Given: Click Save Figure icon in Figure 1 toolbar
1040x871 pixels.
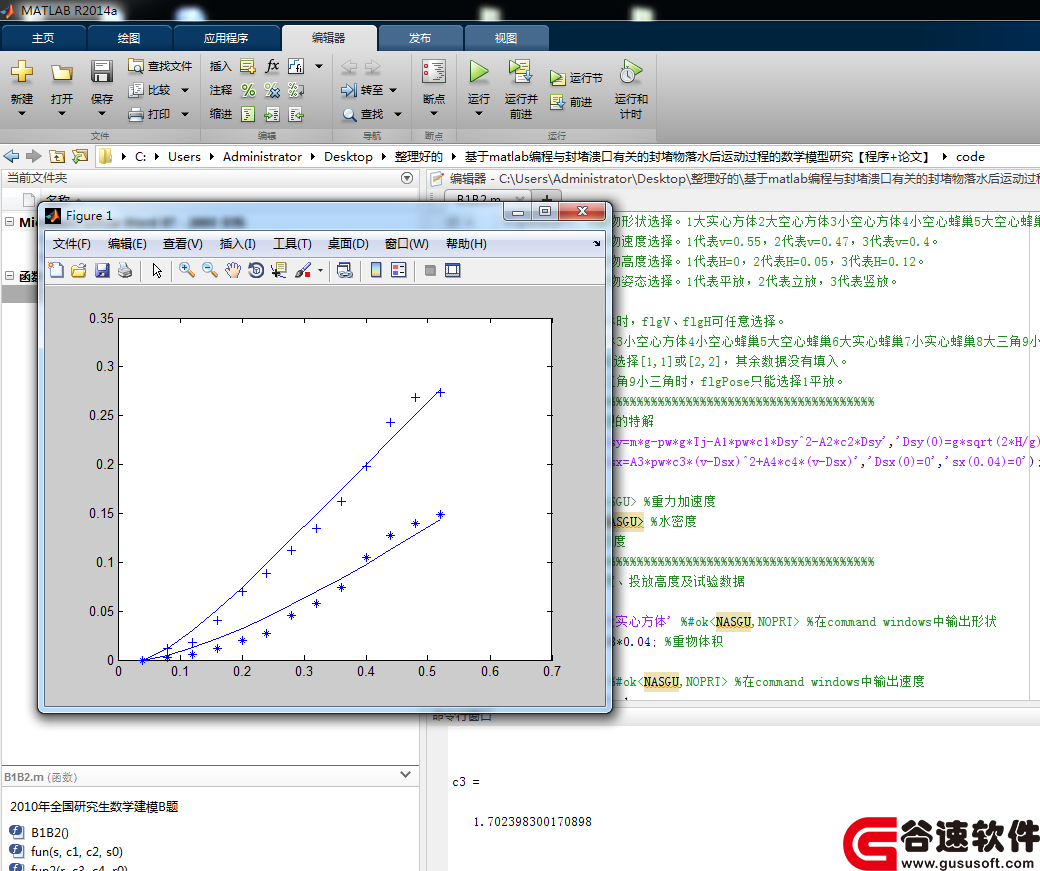Looking at the screenshot, I should click(102, 270).
